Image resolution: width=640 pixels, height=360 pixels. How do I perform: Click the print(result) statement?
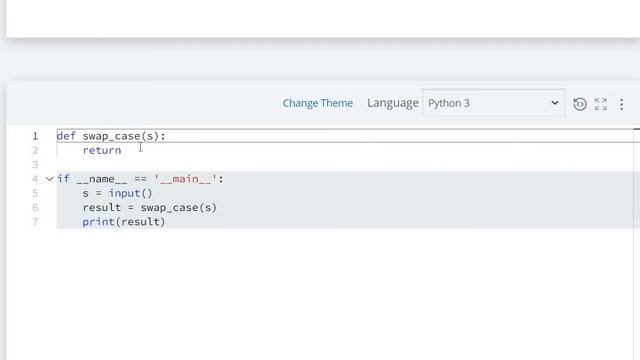(124, 222)
